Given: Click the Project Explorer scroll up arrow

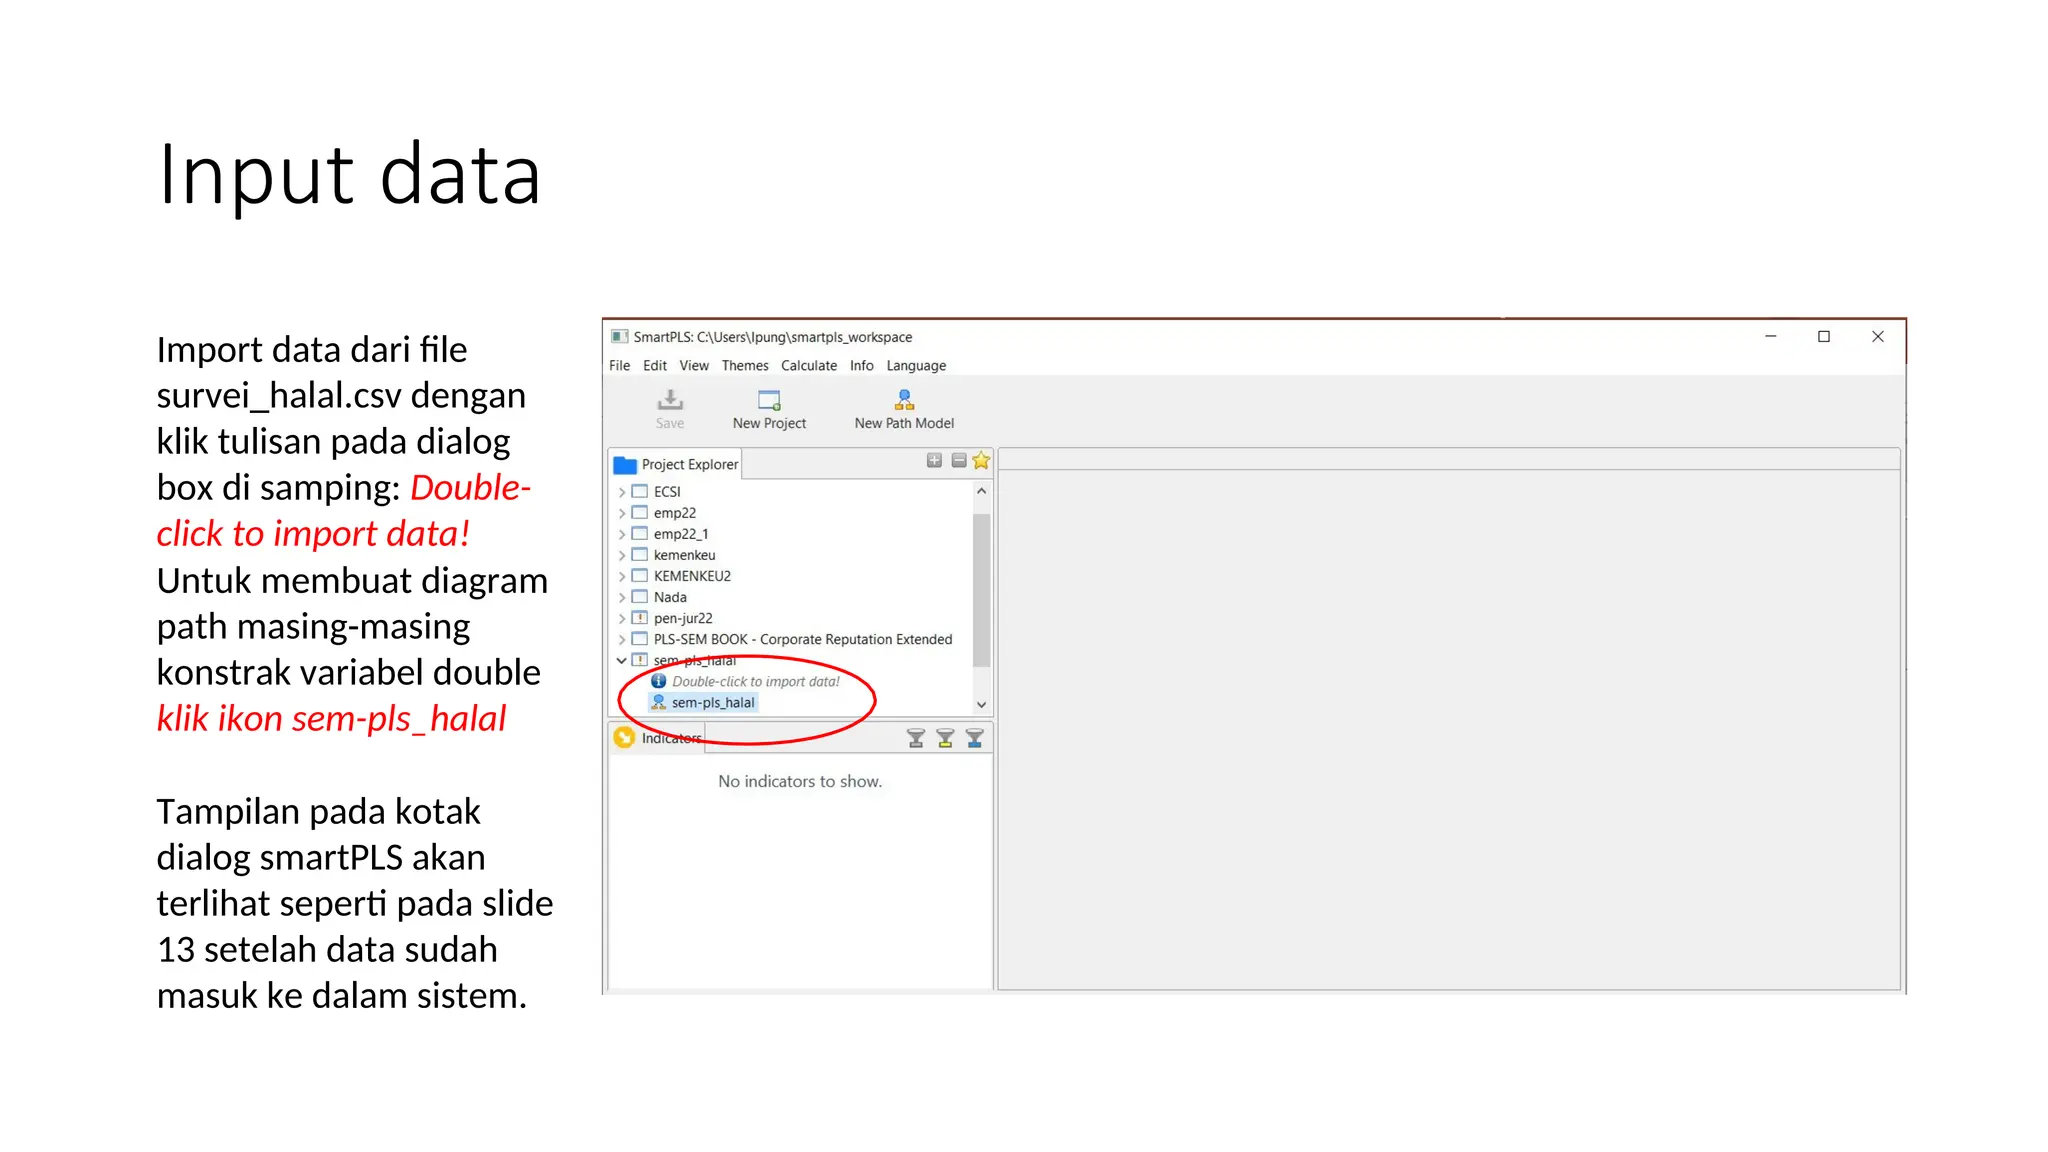Looking at the screenshot, I should tap(981, 491).
